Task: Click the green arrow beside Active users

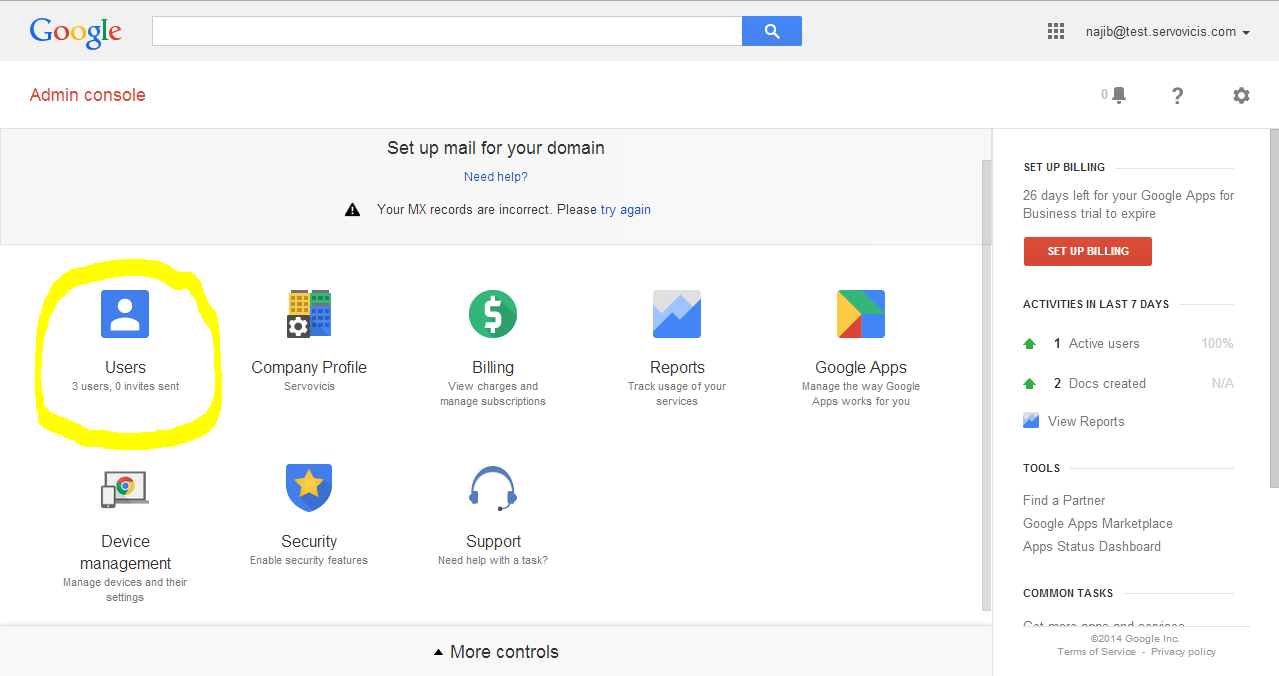Action: point(1030,344)
